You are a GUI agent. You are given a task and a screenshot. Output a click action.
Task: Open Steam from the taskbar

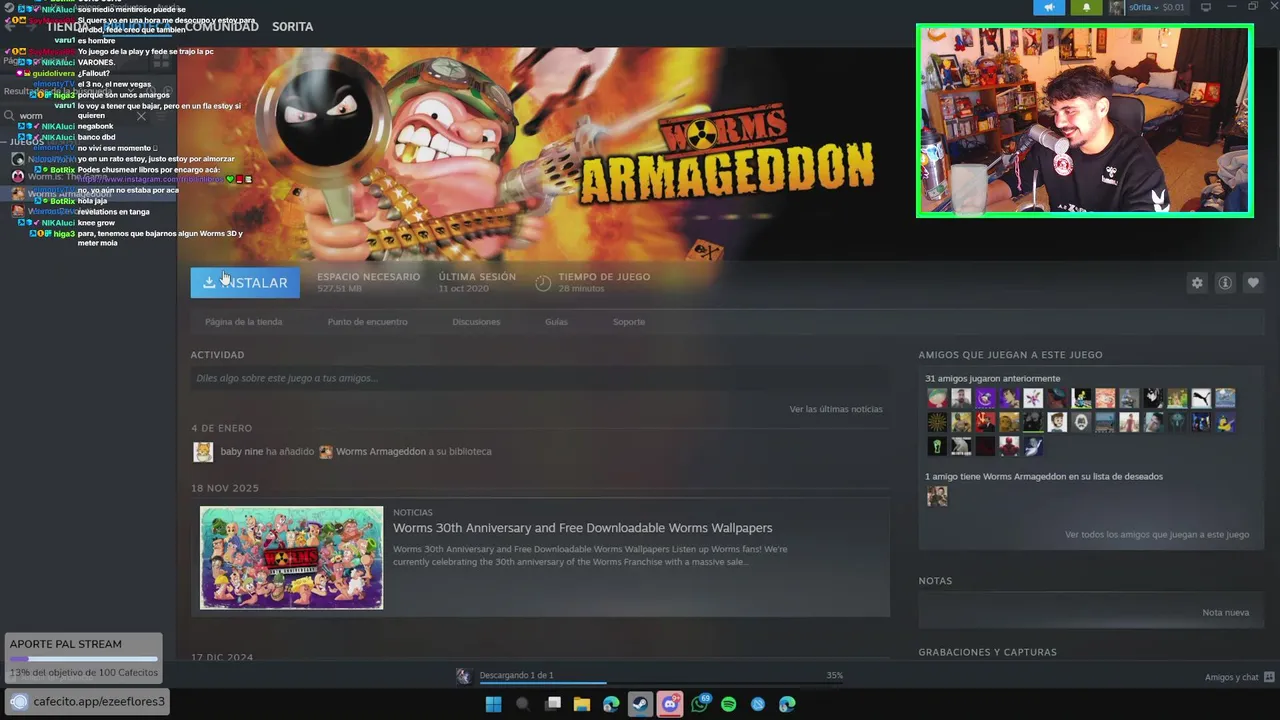click(x=640, y=704)
